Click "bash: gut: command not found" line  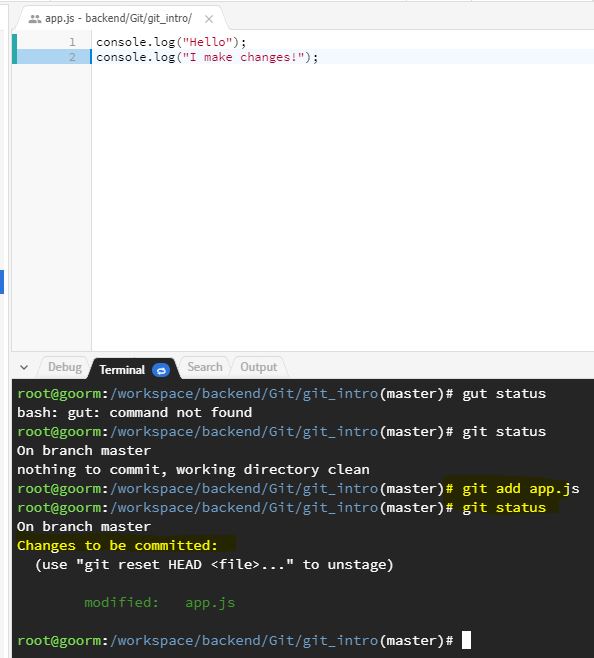134,413
